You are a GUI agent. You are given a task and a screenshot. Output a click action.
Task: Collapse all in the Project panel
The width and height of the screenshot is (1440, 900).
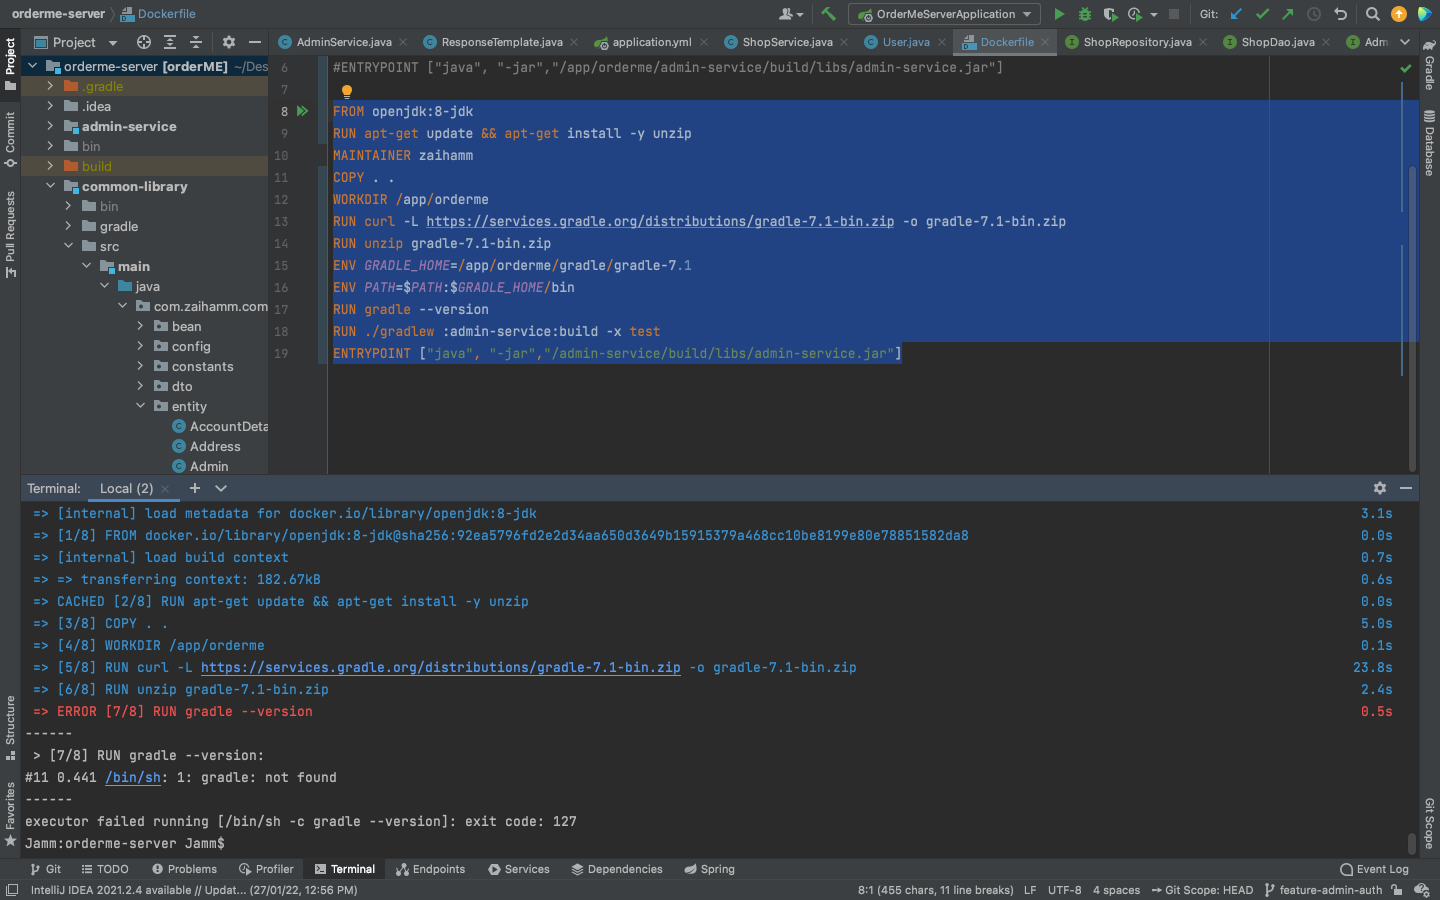click(196, 42)
